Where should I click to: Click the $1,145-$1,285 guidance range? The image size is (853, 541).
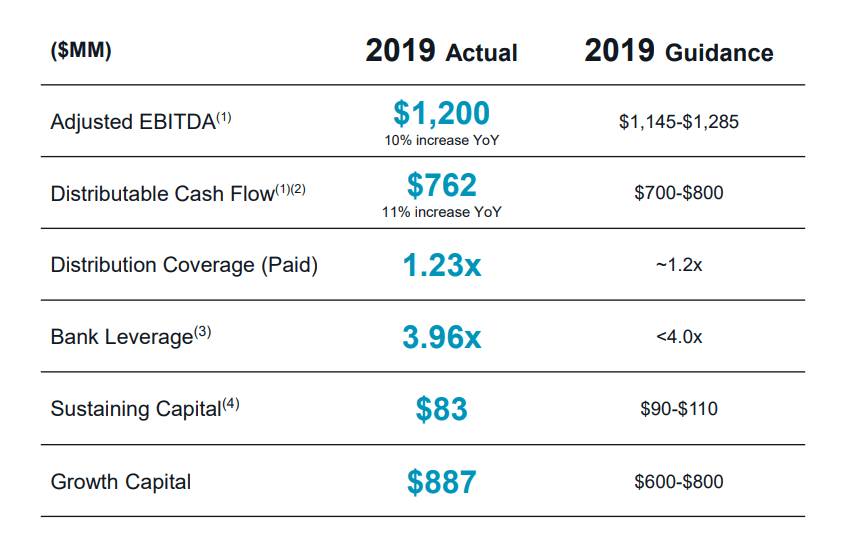(678, 122)
